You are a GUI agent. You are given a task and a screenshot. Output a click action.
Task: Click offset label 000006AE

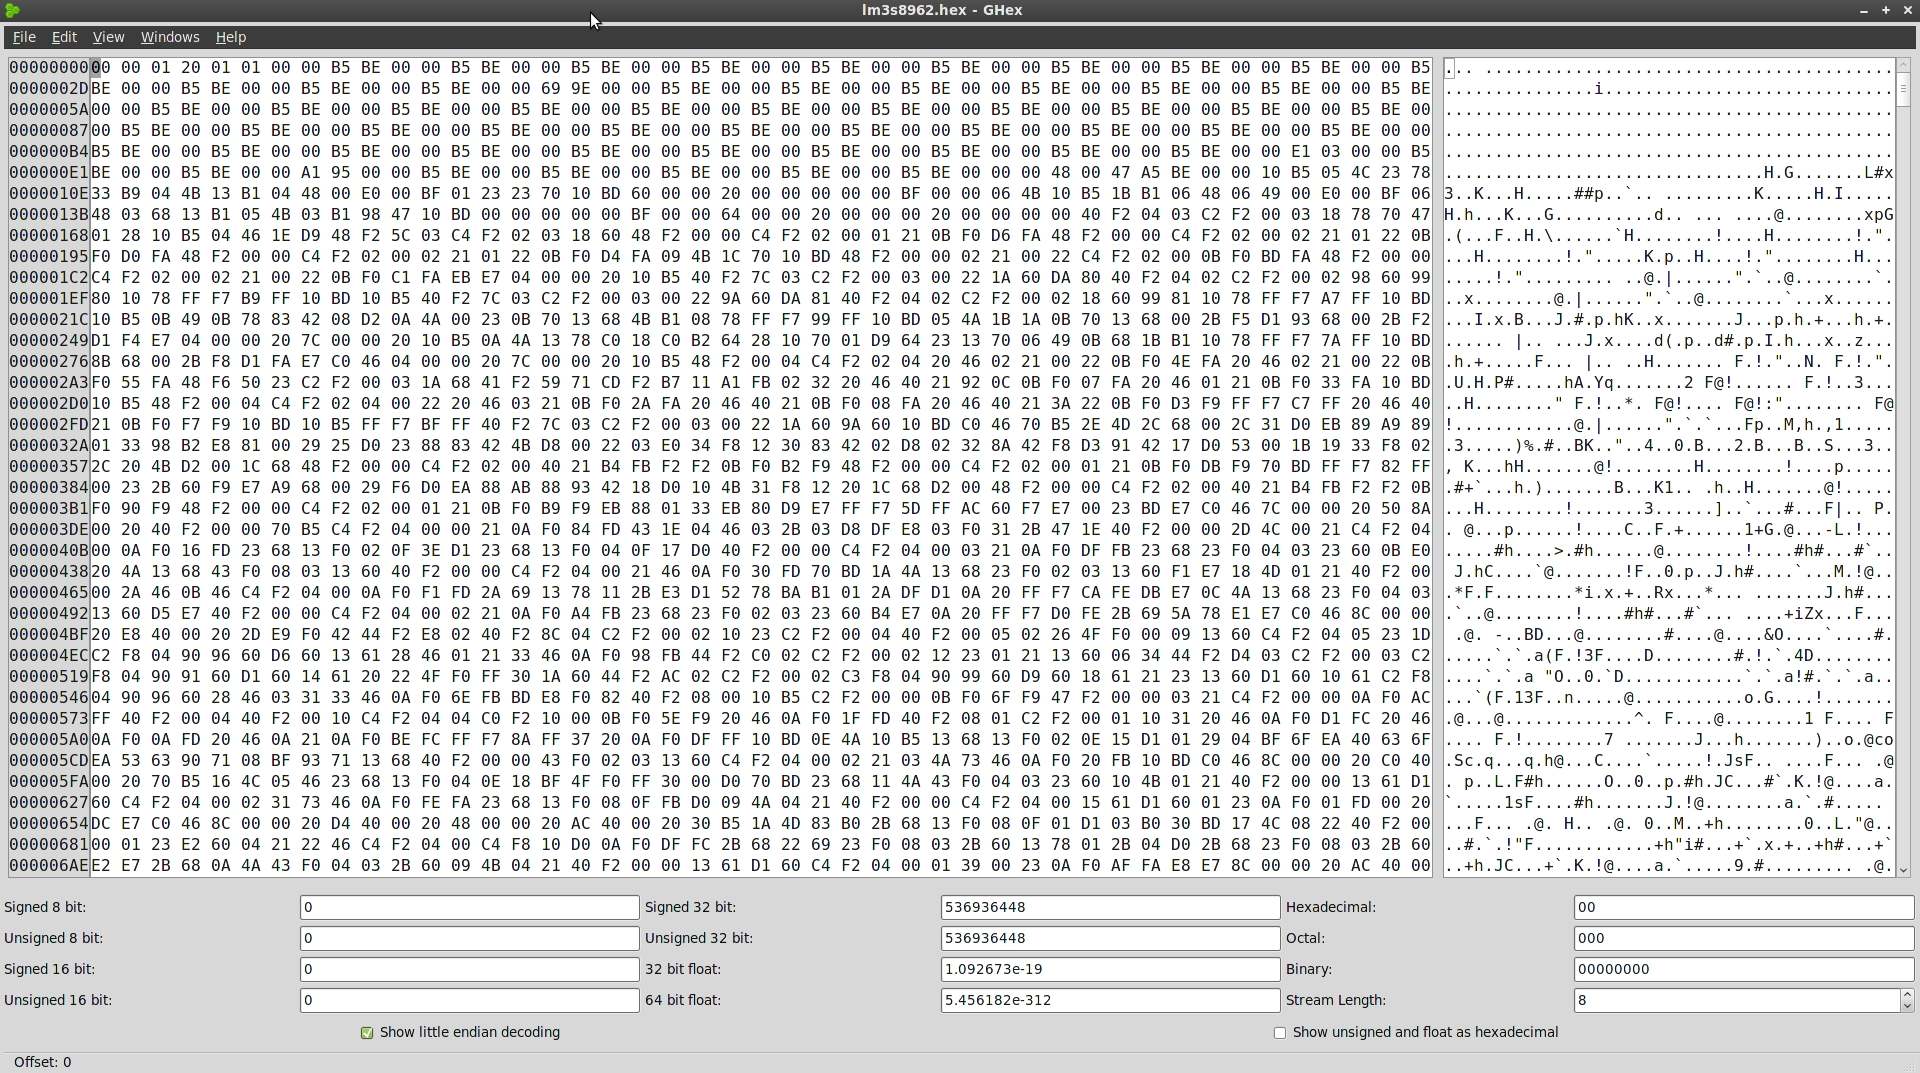click(49, 865)
